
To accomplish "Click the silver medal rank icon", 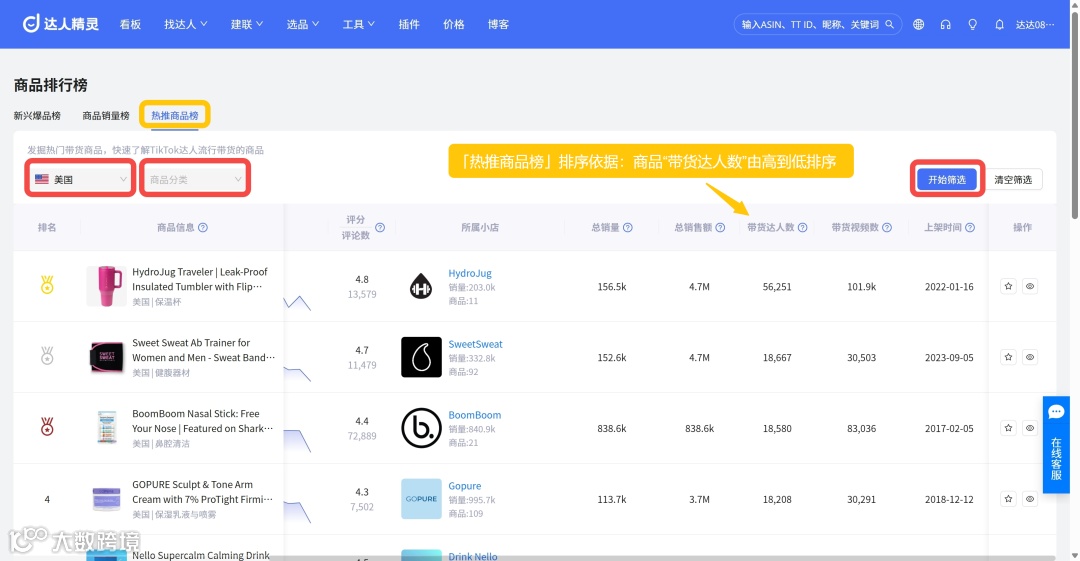I will tap(47, 356).
